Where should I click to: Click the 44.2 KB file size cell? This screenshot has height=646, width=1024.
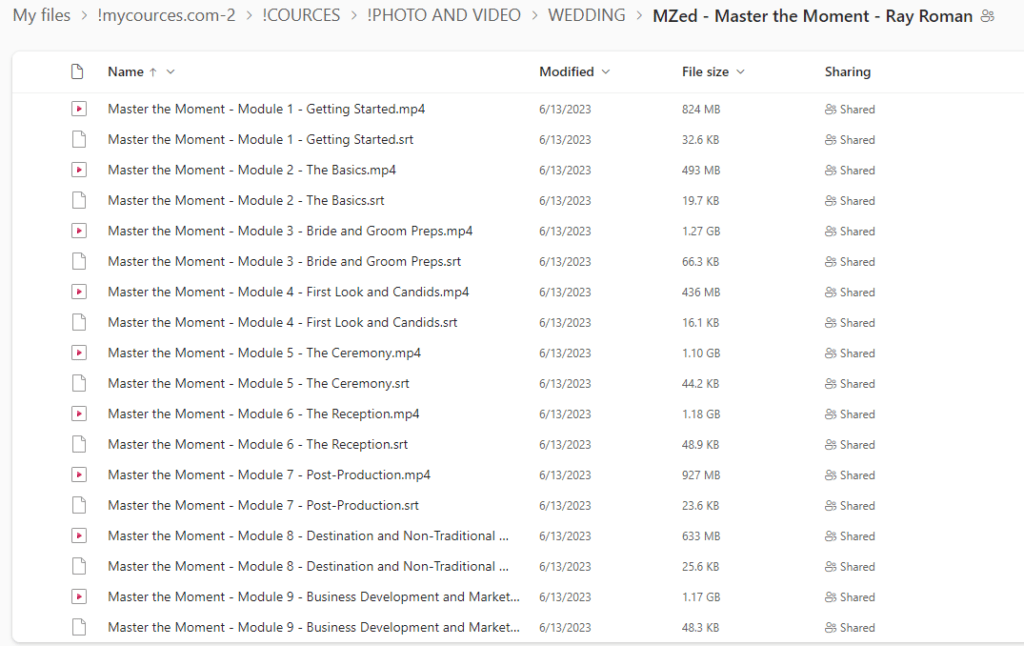pos(700,383)
